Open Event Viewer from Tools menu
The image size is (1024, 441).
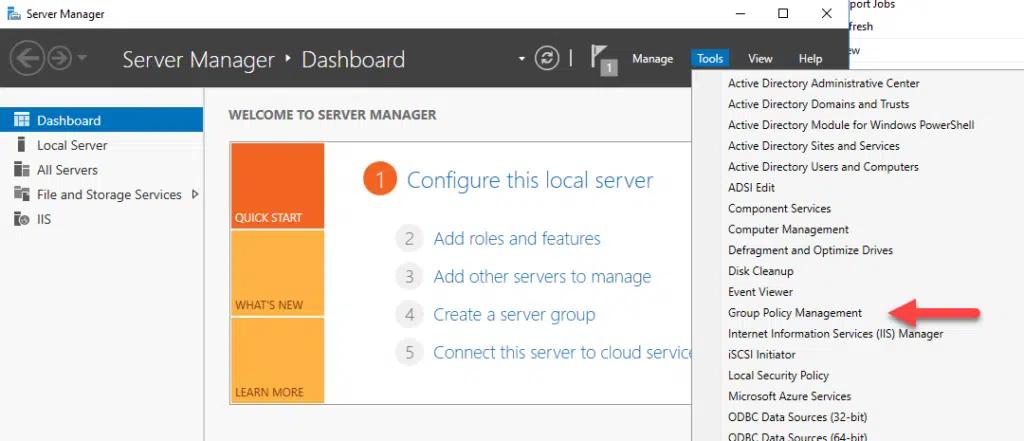[760, 292]
